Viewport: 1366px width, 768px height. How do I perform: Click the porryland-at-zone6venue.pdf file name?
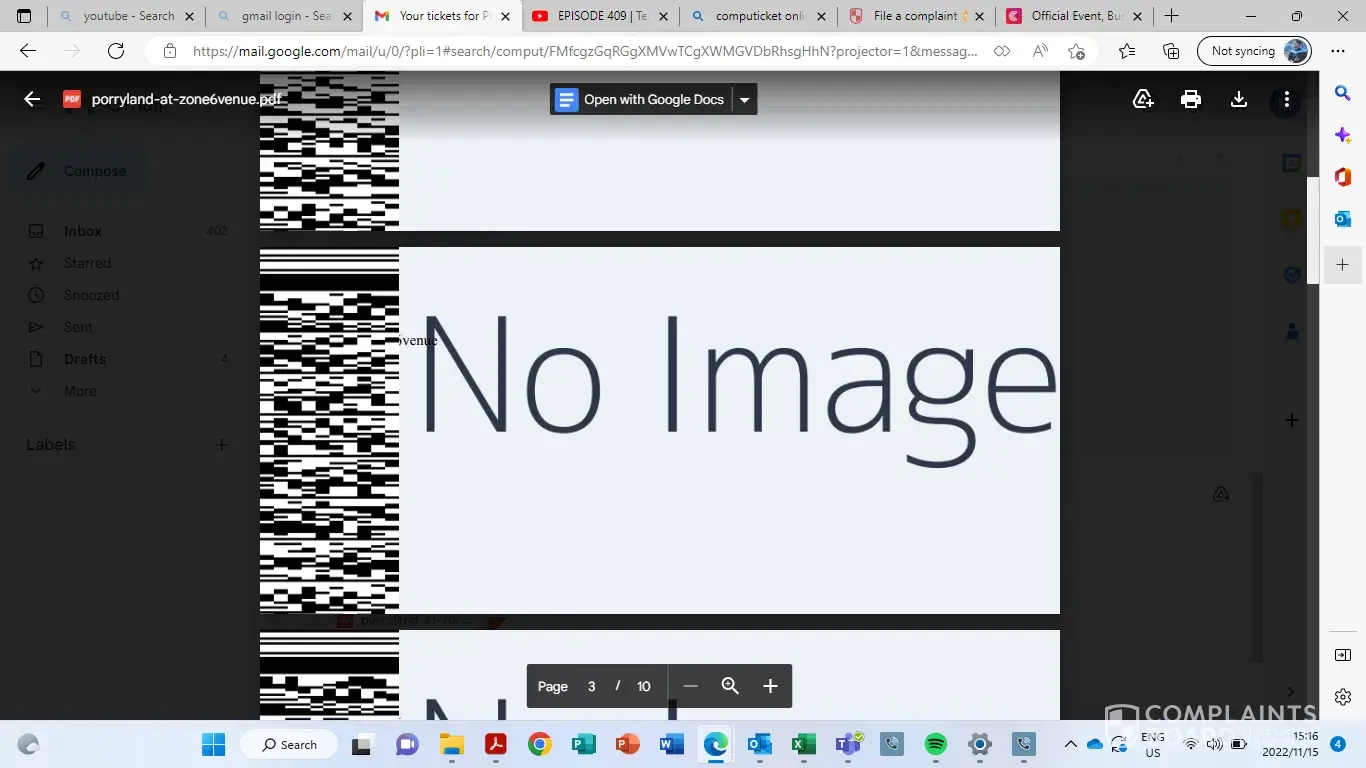[187, 99]
